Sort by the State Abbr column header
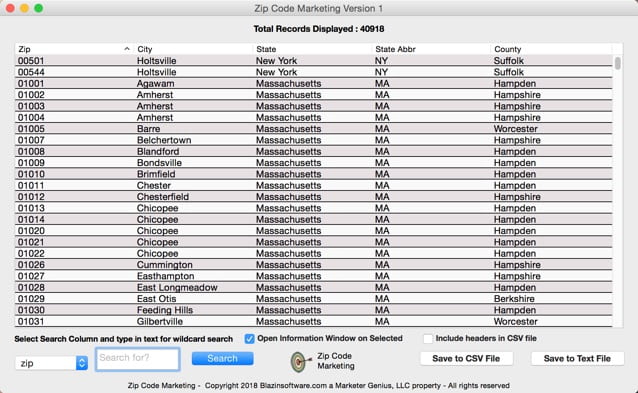This screenshot has width=638, height=393. [431, 49]
